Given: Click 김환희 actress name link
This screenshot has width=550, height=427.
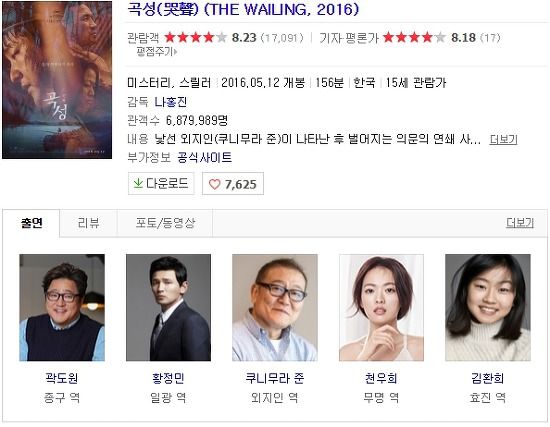Looking at the screenshot, I should point(488,378).
